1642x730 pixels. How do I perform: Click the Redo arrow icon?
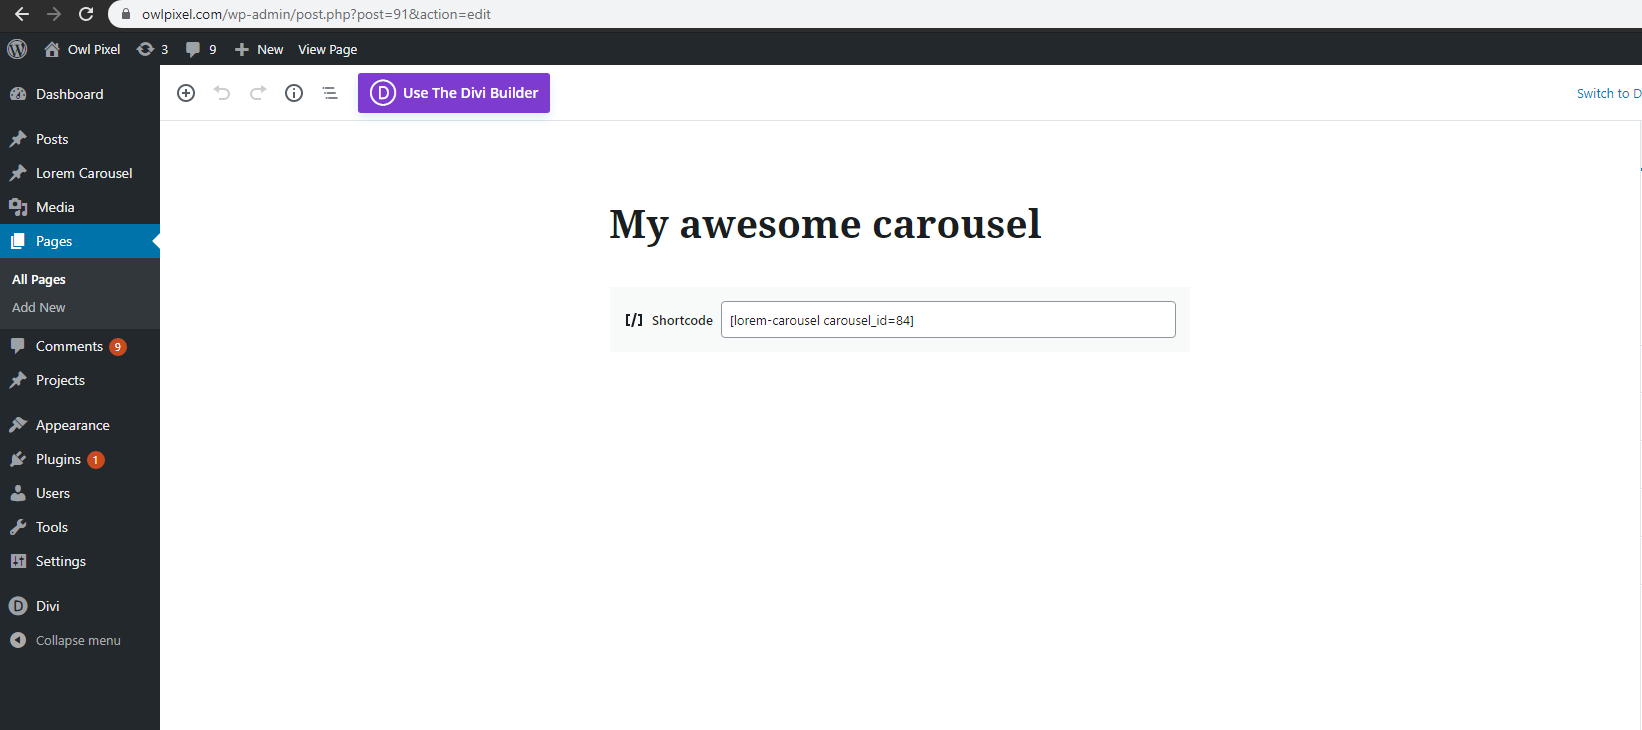[258, 93]
